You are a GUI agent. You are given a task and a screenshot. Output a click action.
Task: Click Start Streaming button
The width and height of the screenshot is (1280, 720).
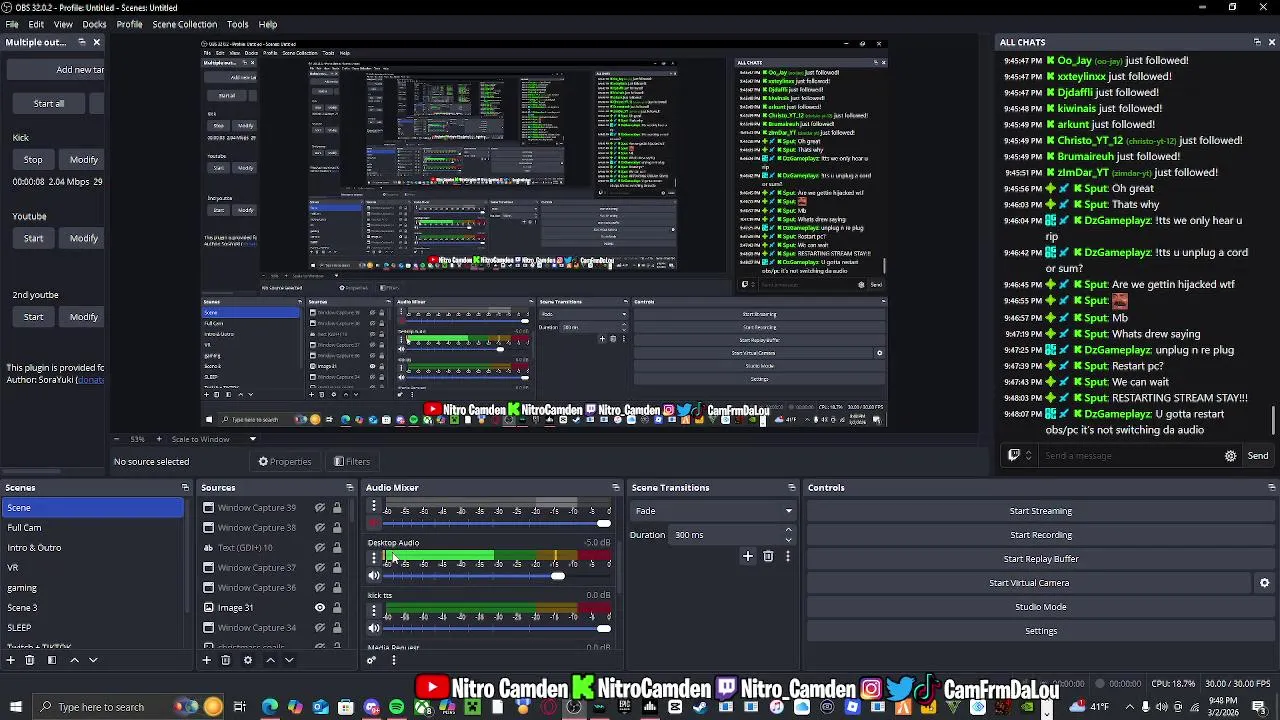pos(1040,511)
